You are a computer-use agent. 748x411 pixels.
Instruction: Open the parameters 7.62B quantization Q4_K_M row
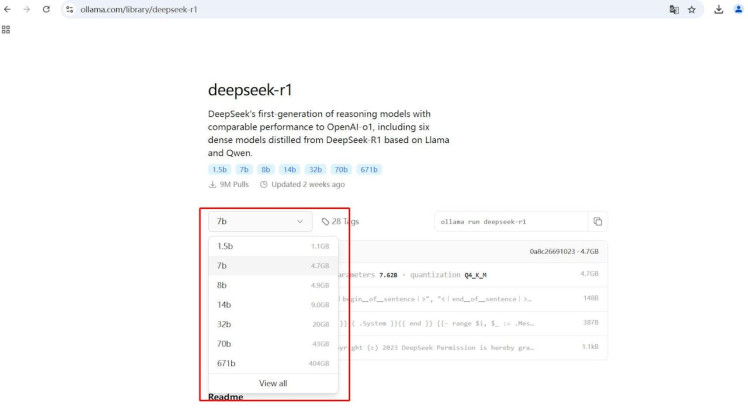[472, 275]
